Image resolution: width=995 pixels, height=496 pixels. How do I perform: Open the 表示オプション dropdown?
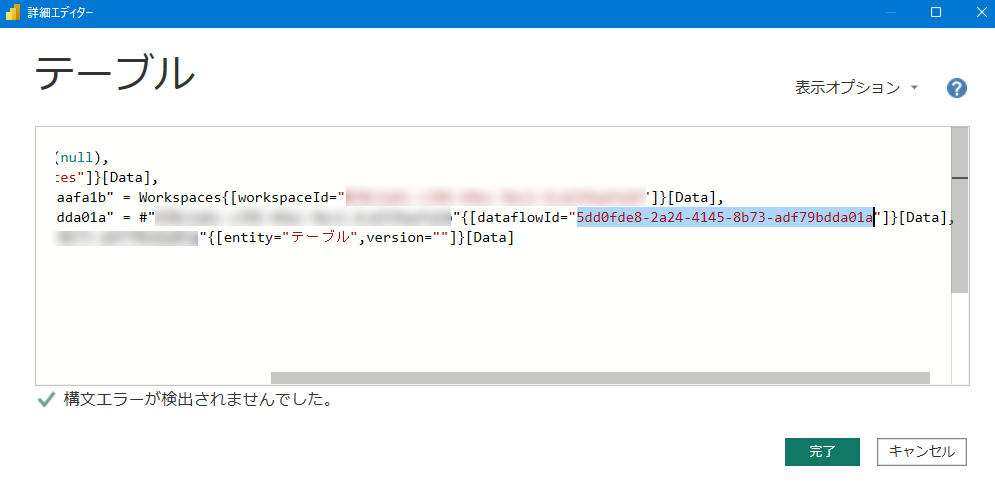[857, 88]
